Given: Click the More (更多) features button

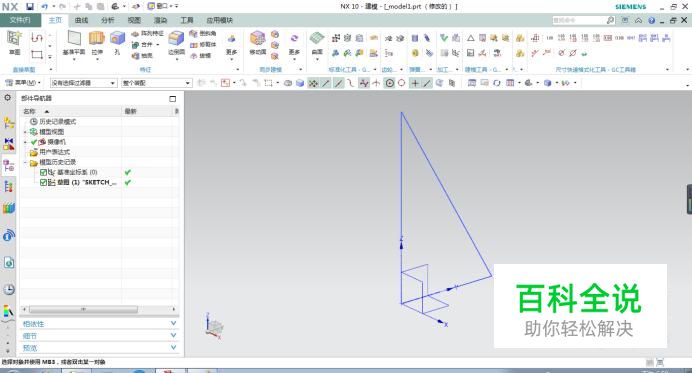Looking at the screenshot, I should [231, 44].
